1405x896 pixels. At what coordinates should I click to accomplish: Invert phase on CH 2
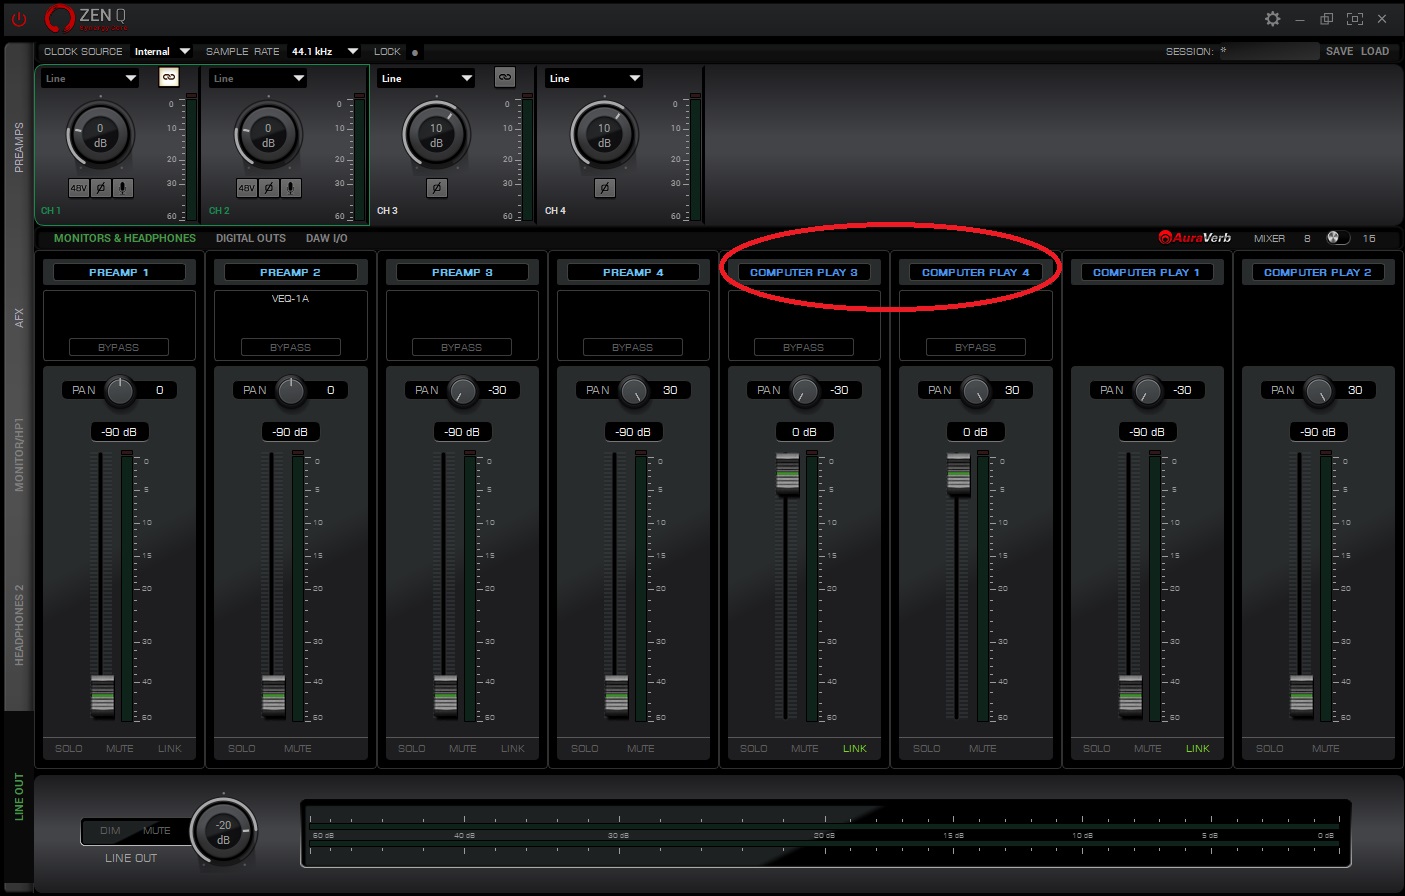pyautogui.click(x=269, y=188)
